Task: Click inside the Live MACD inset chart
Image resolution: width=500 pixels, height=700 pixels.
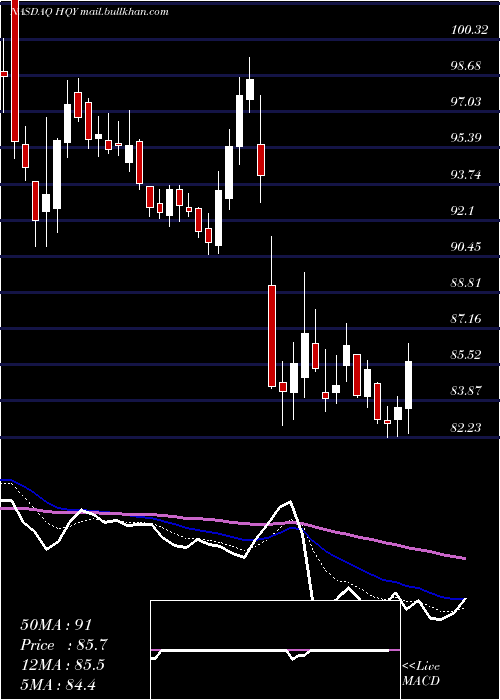Action: click(275, 650)
